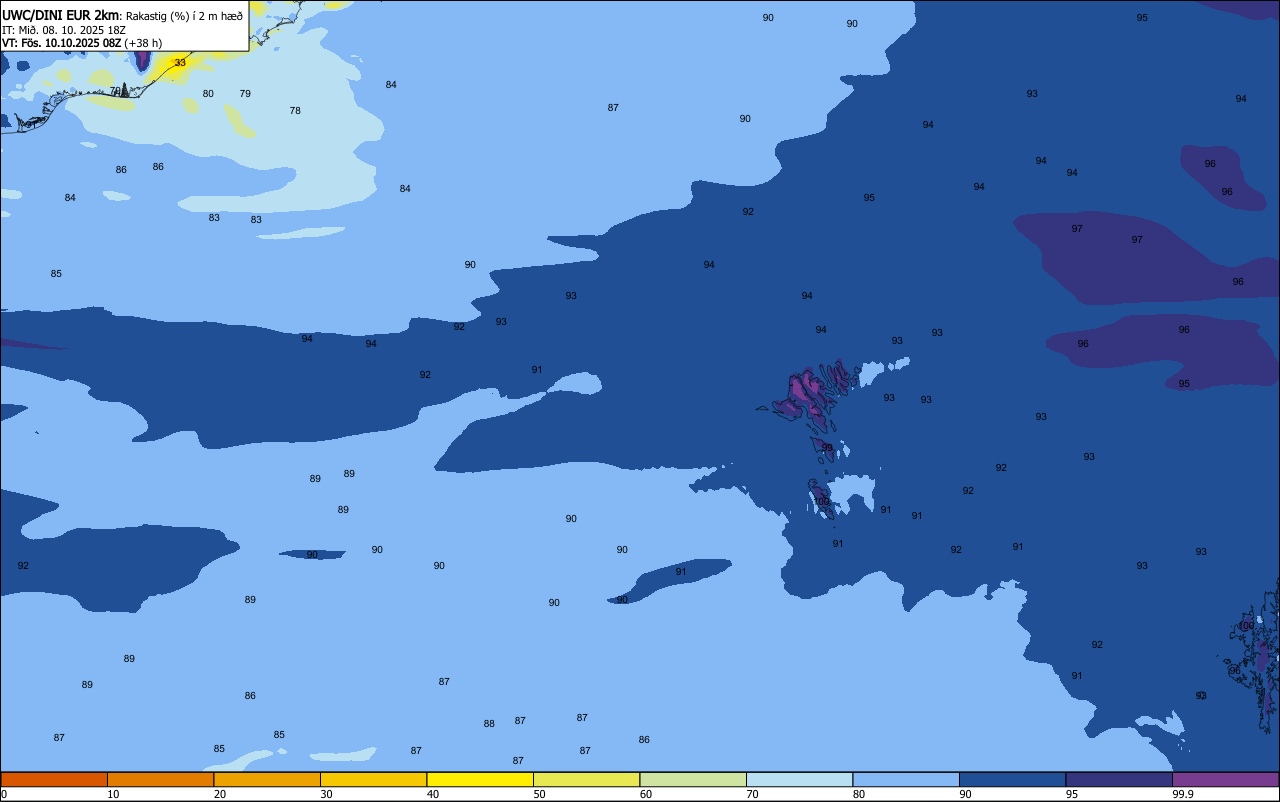This screenshot has width=1280, height=802.
Task: Click the map title 'UWC/DINI EUR 2km'
Action: coord(60,15)
